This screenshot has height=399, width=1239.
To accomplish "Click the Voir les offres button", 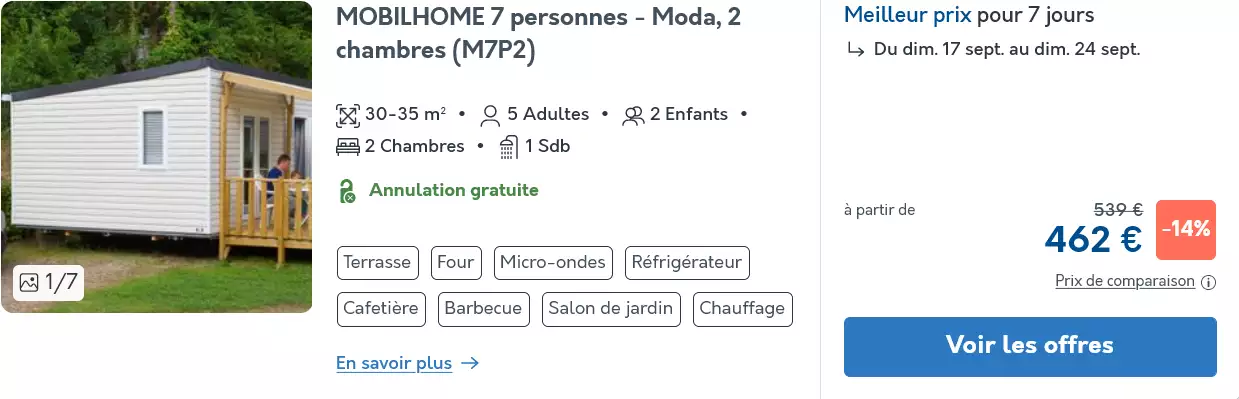I will point(1030,346).
